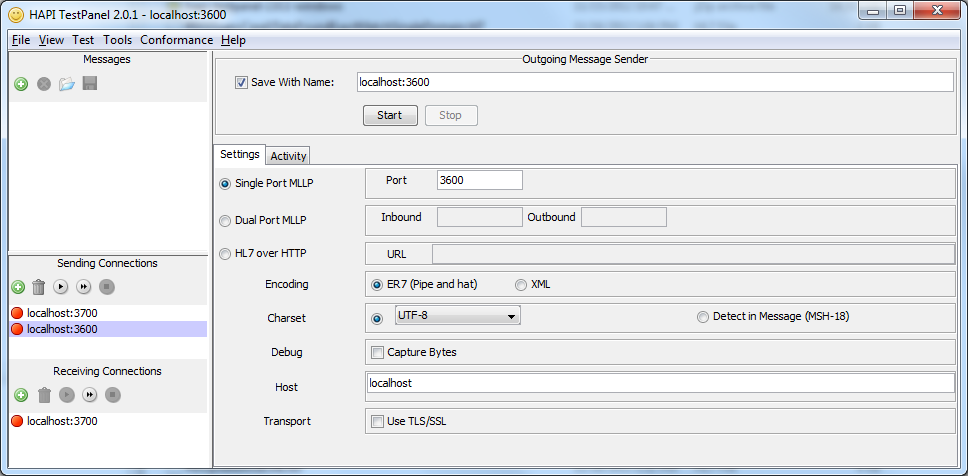Stop the selected sending connection

[106, 287]
